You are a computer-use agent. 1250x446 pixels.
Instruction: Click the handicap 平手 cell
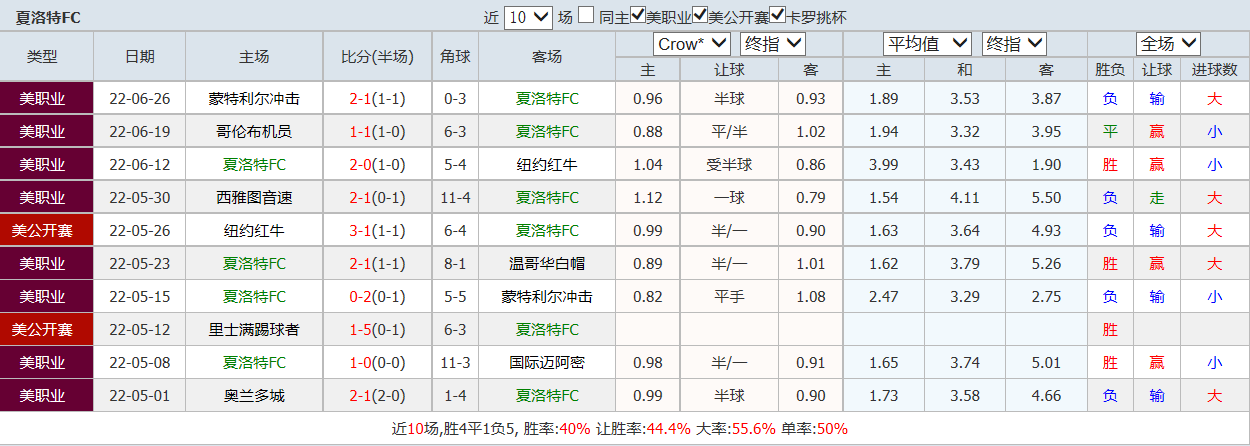coord(729,297)
